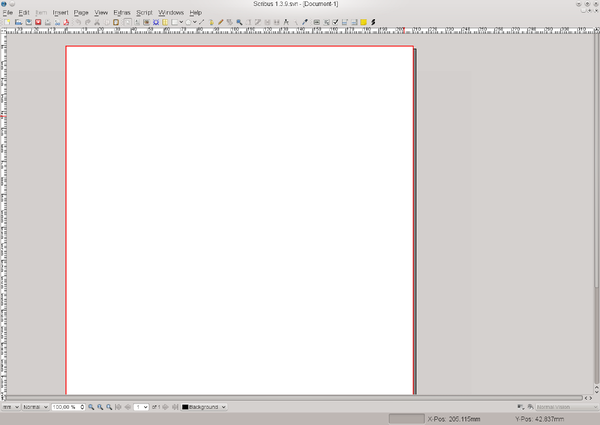
Task: Open the image preview quality dropdown labeled Normal
Action: tap(35, 407)
